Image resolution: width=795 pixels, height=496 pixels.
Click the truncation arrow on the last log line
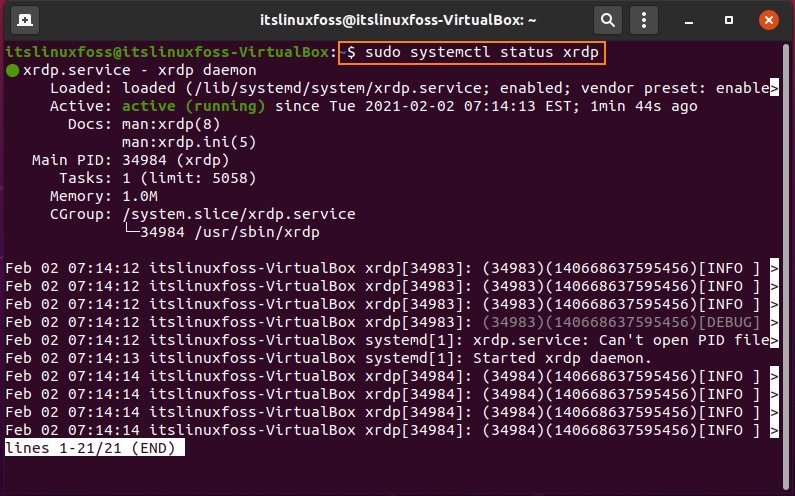coord(774,431)
